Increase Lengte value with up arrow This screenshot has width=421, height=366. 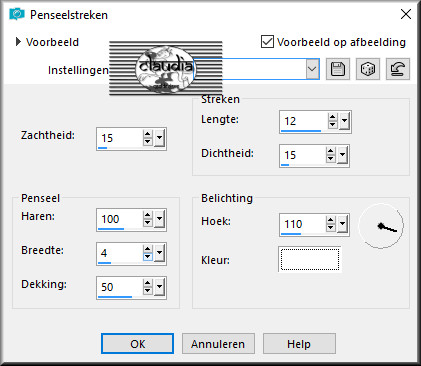click(x=332, y=117)
